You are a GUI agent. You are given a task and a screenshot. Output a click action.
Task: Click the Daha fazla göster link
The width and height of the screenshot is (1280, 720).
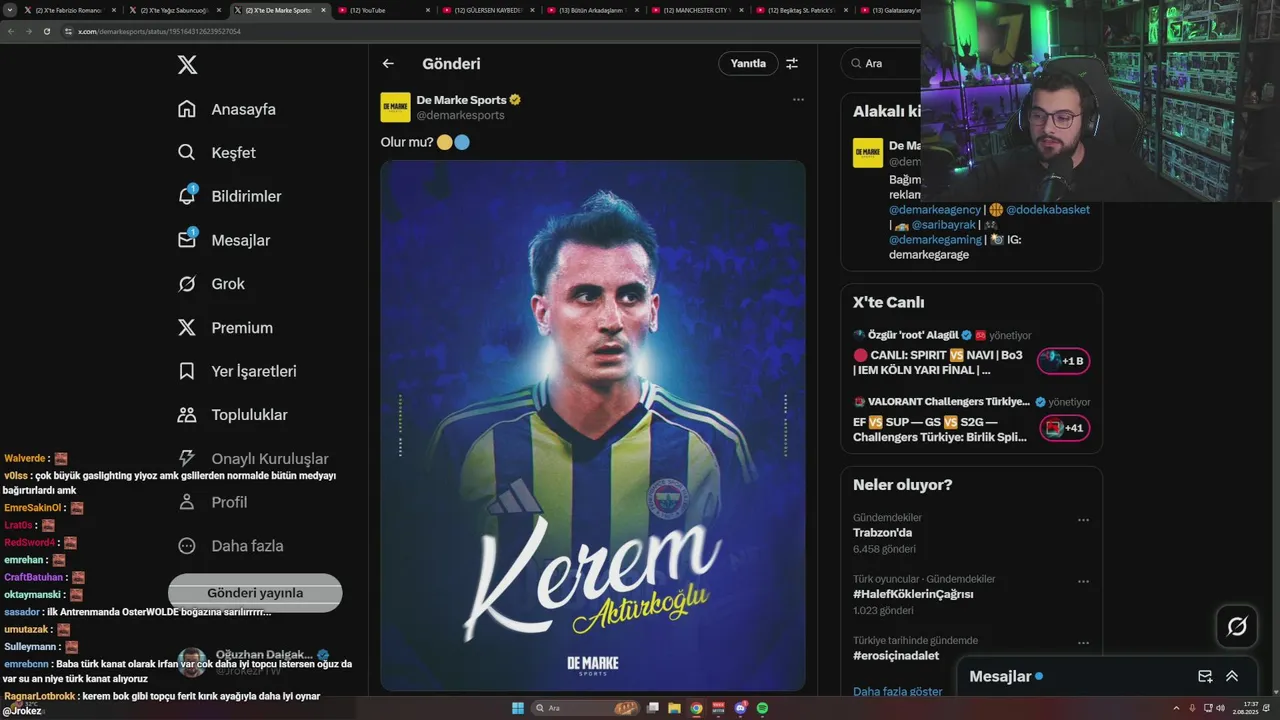tap(898, 691)
